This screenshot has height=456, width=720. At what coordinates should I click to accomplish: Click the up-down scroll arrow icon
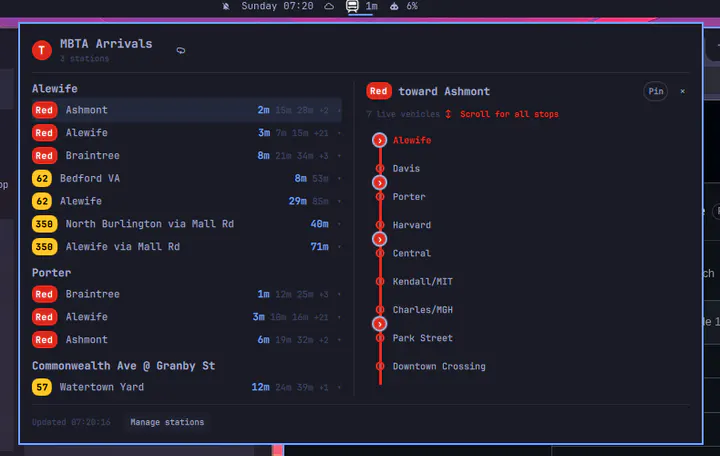[448, 114]
